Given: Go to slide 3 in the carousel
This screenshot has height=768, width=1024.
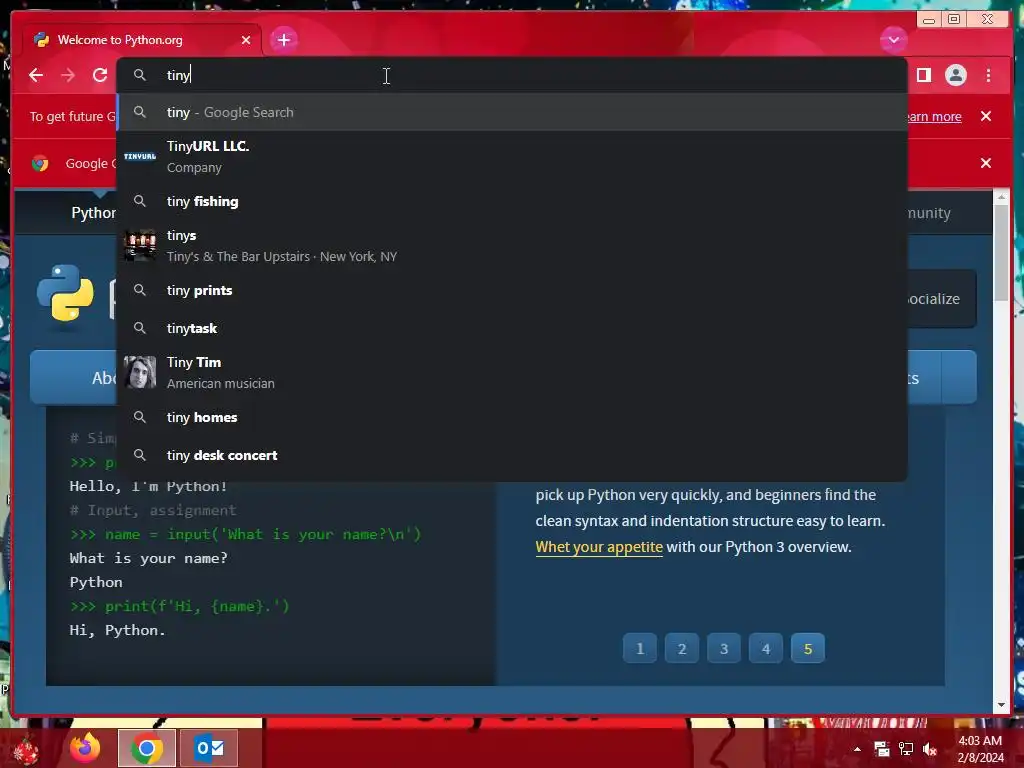Looking at the screenshot, I should click(x=724, y=648).
